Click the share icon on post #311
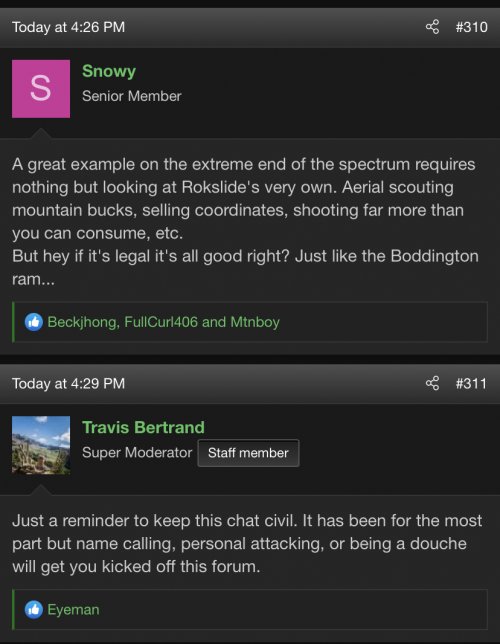500x644 pixels. click(432, 383)
